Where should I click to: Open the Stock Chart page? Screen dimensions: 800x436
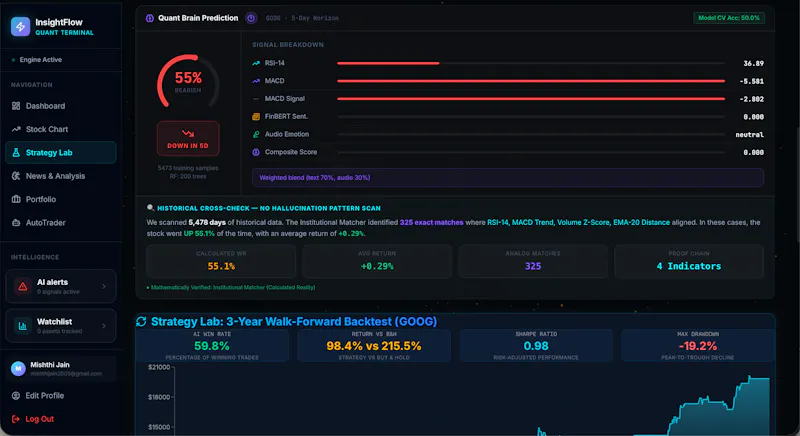pyautogui.click(x=61, y=130)
